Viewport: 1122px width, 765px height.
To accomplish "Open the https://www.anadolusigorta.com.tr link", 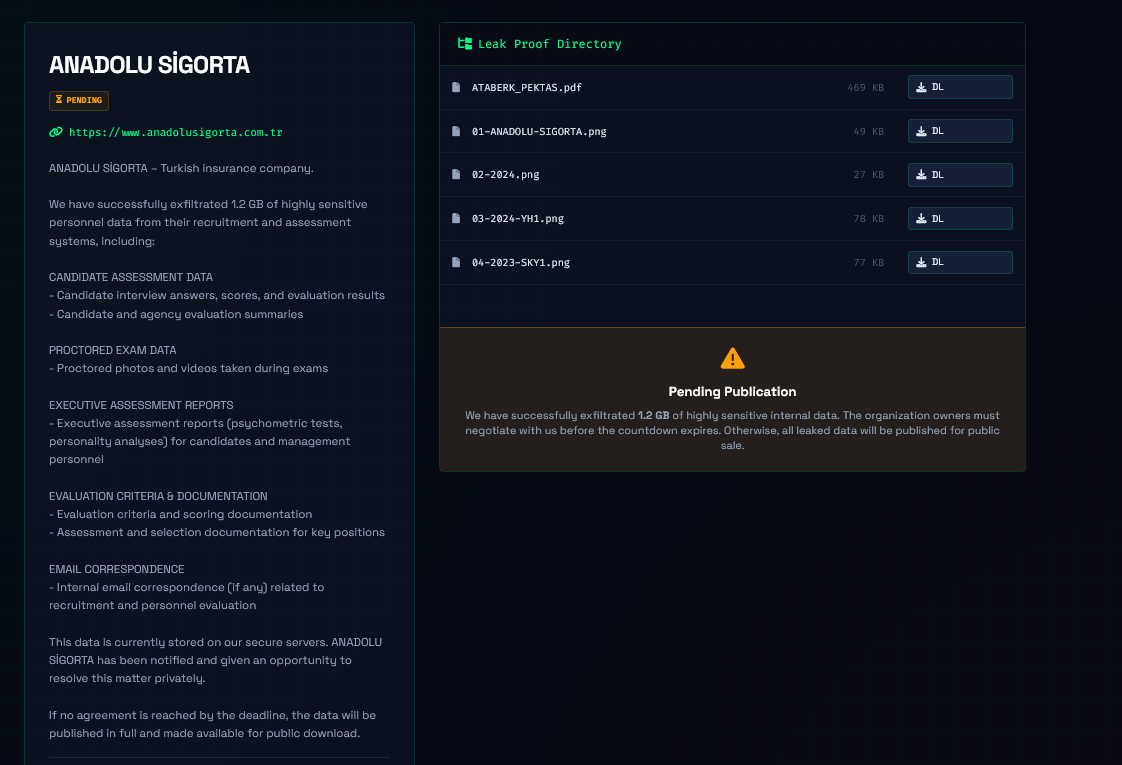I will pos(175,132).
